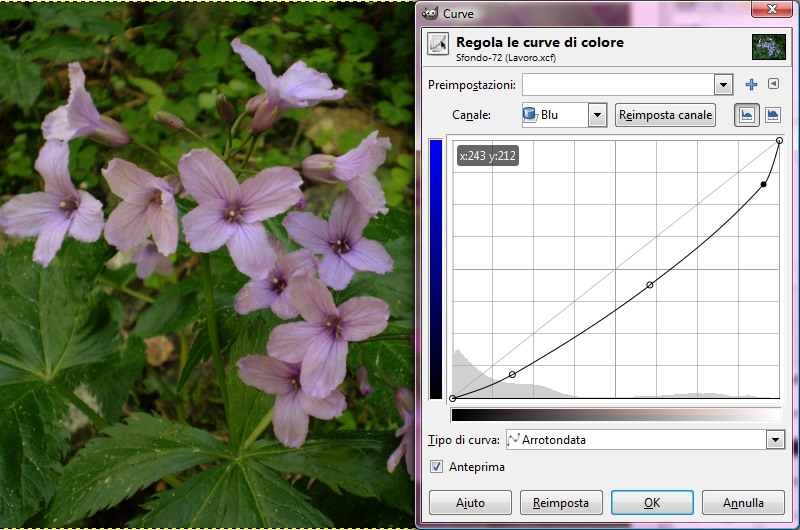The height and width of the screenshot is (530, 800).
Task: Switch to linear histogram view
Action: pyautogui.click(x=746, y=115)
